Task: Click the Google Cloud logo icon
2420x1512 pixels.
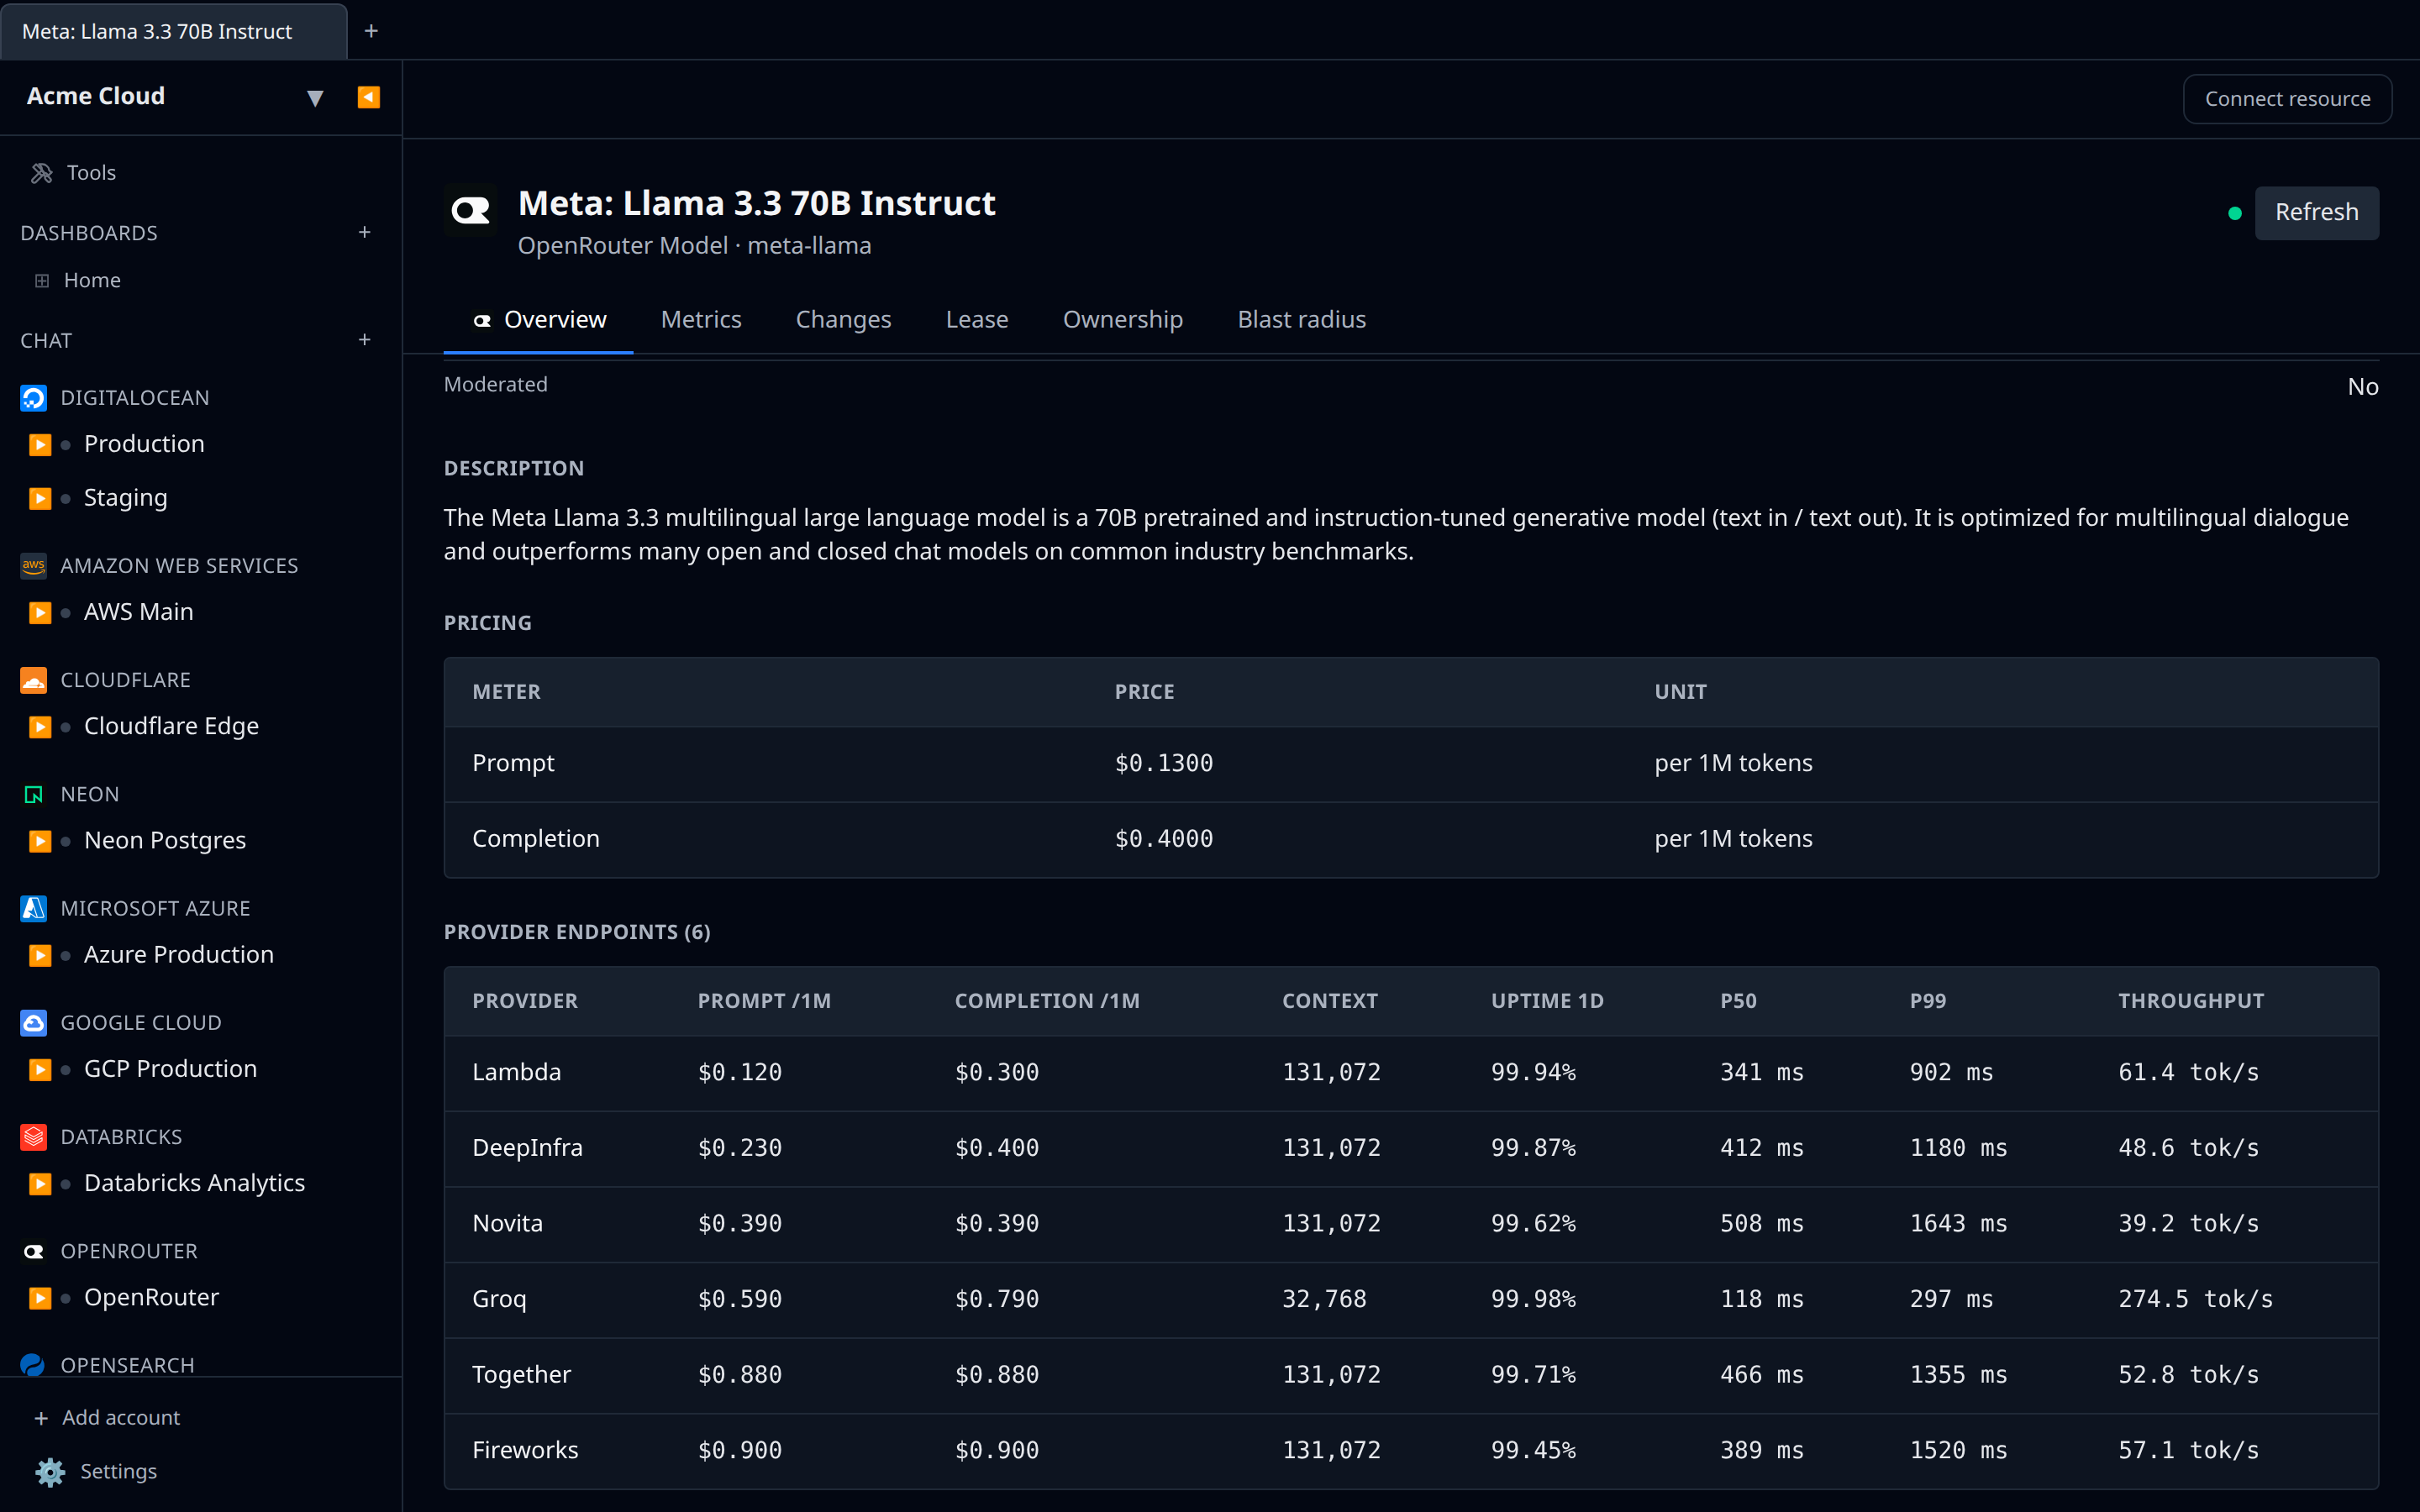Action: [x=33, y=1022]
